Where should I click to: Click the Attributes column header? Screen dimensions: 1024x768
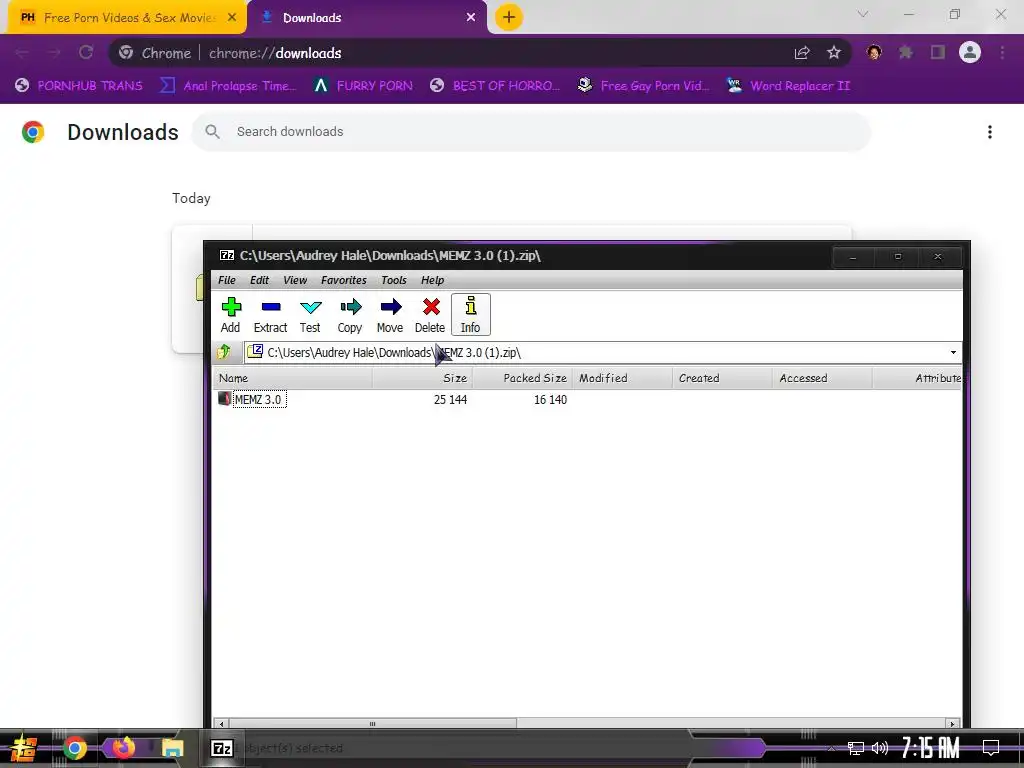click(917, 378)
